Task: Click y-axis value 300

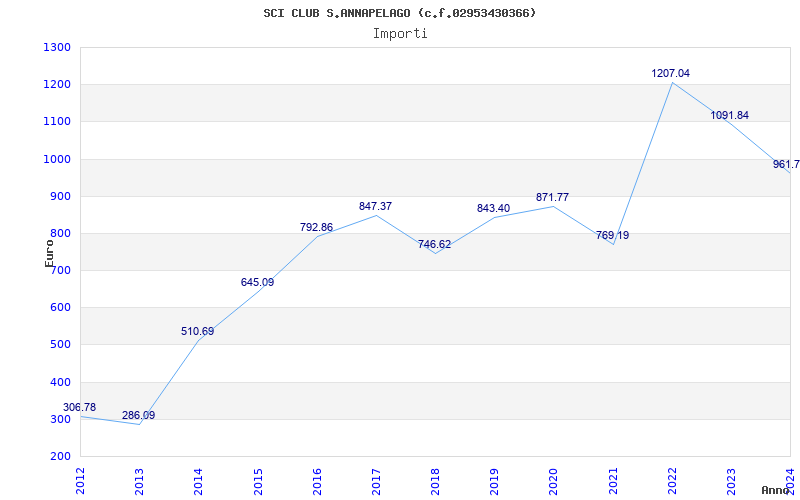Action: [60, 420]
